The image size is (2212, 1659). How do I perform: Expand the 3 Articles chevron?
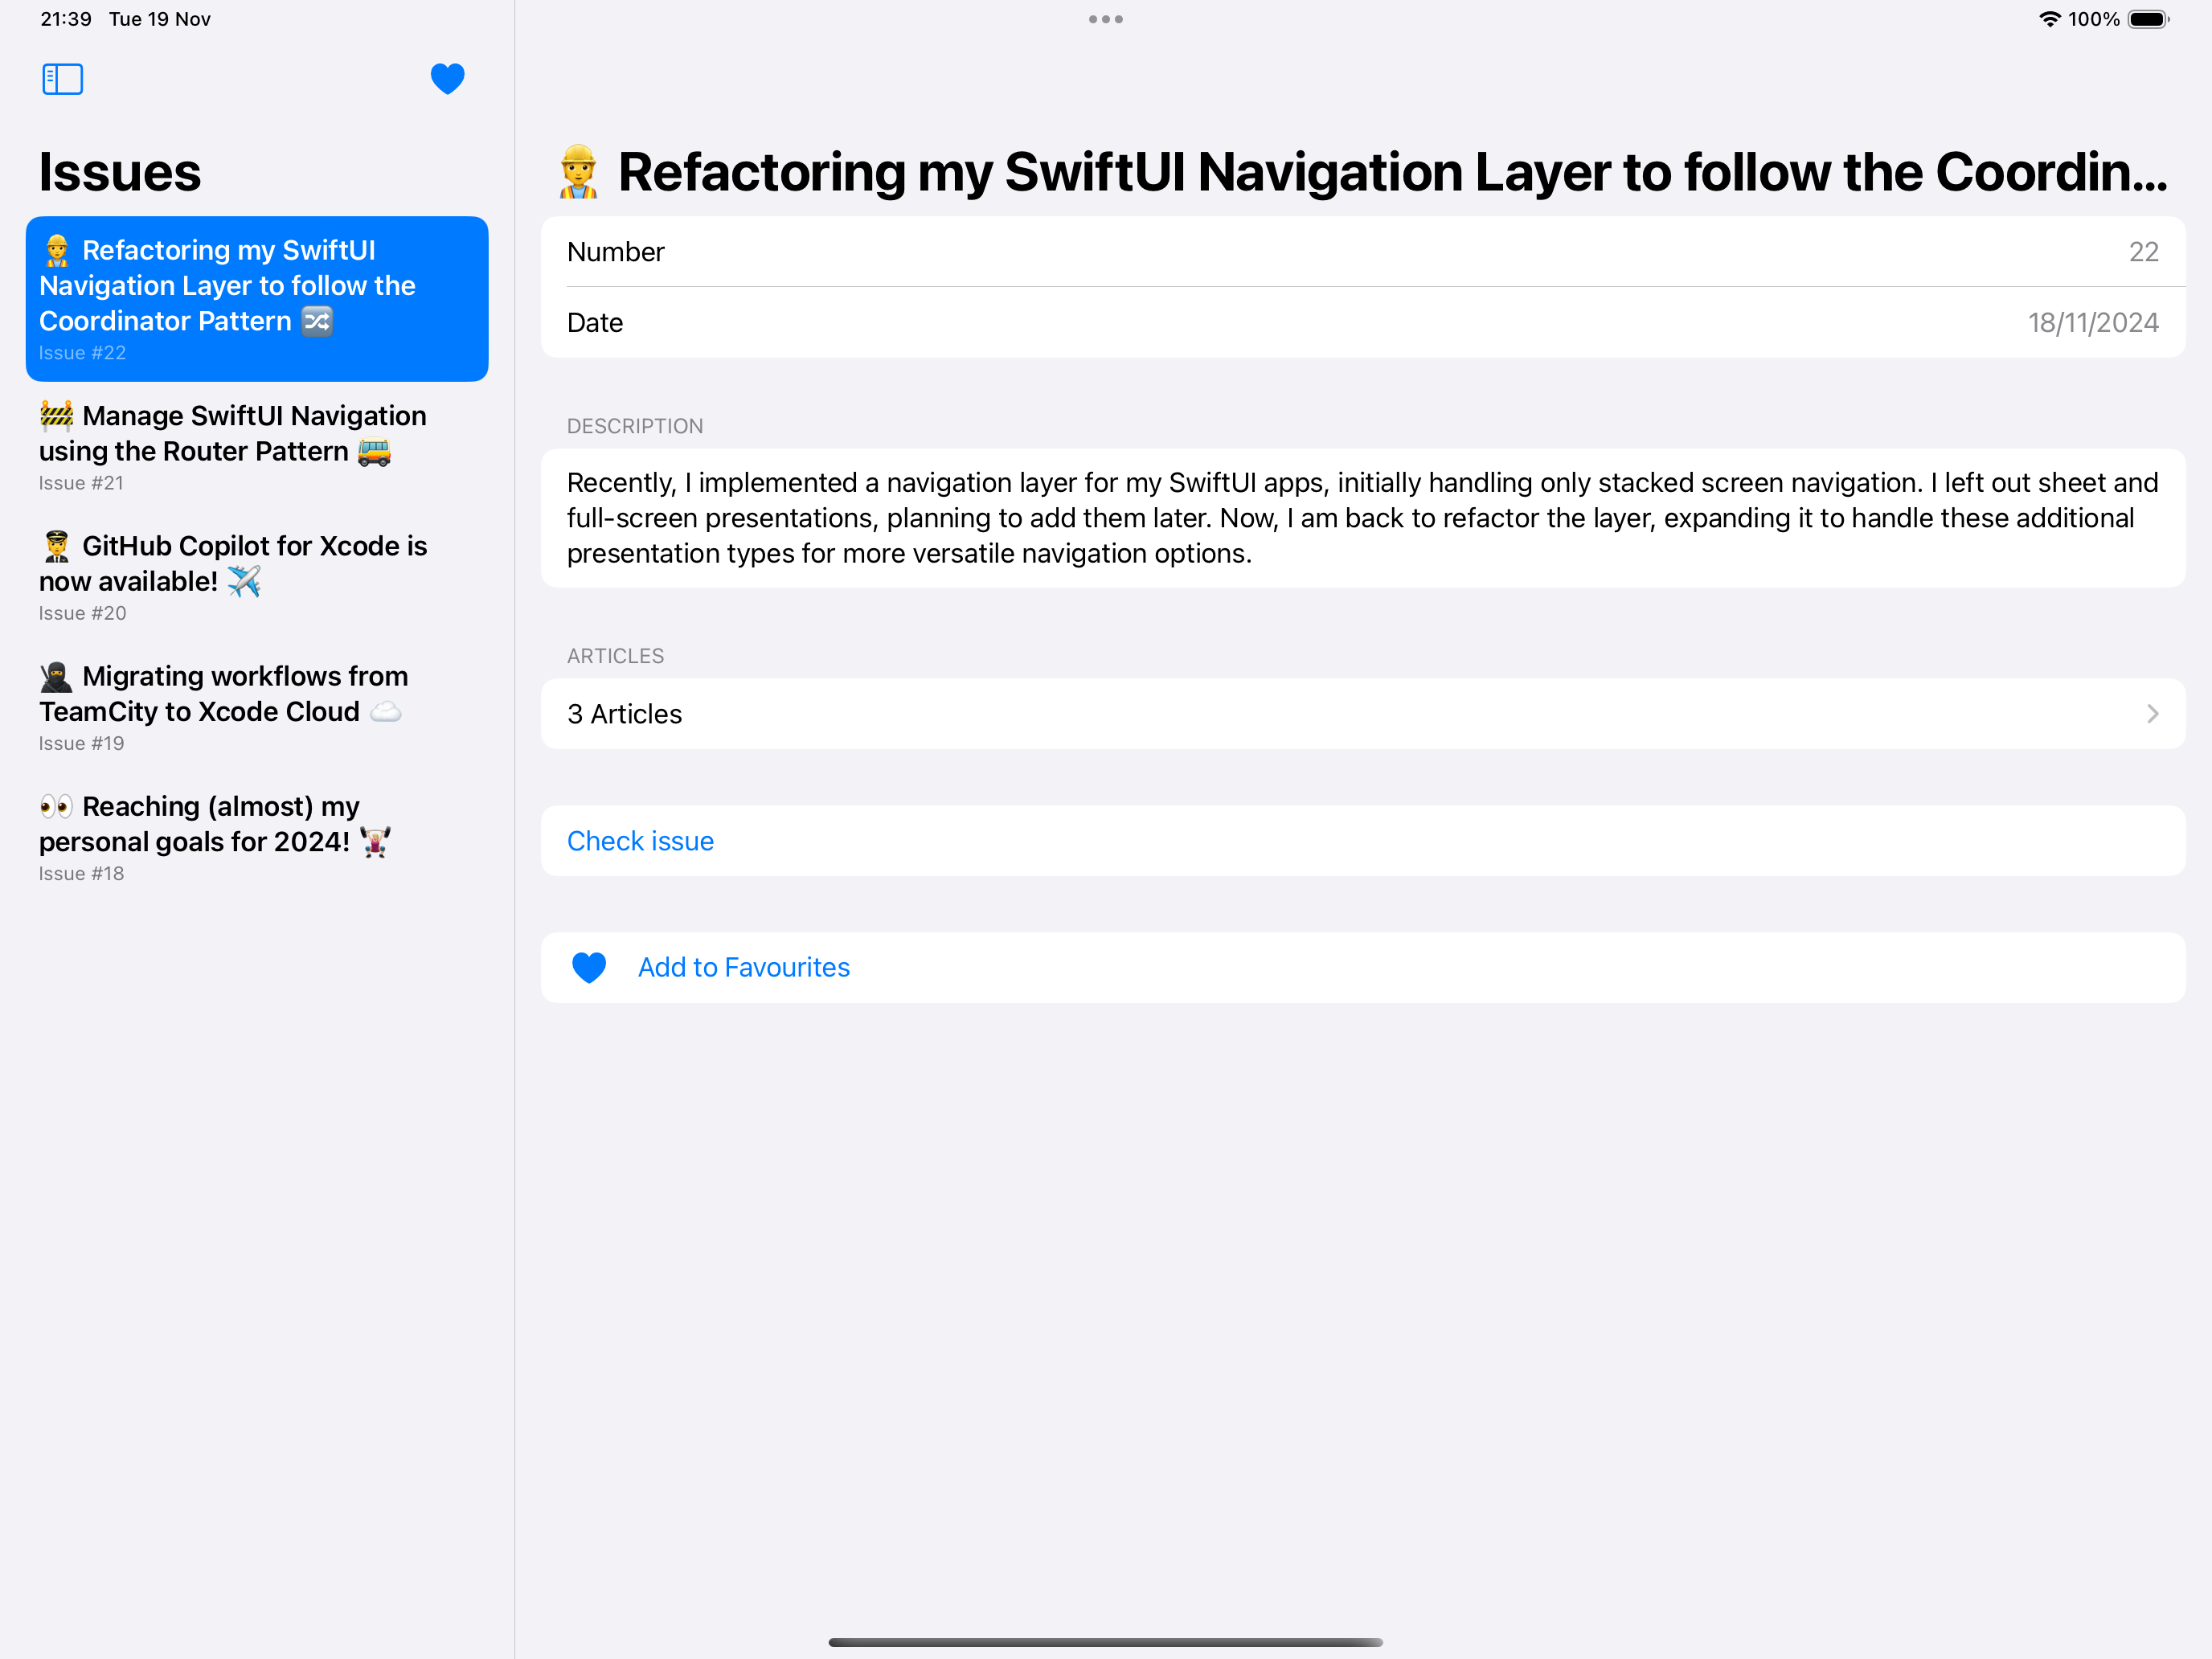2152,714
